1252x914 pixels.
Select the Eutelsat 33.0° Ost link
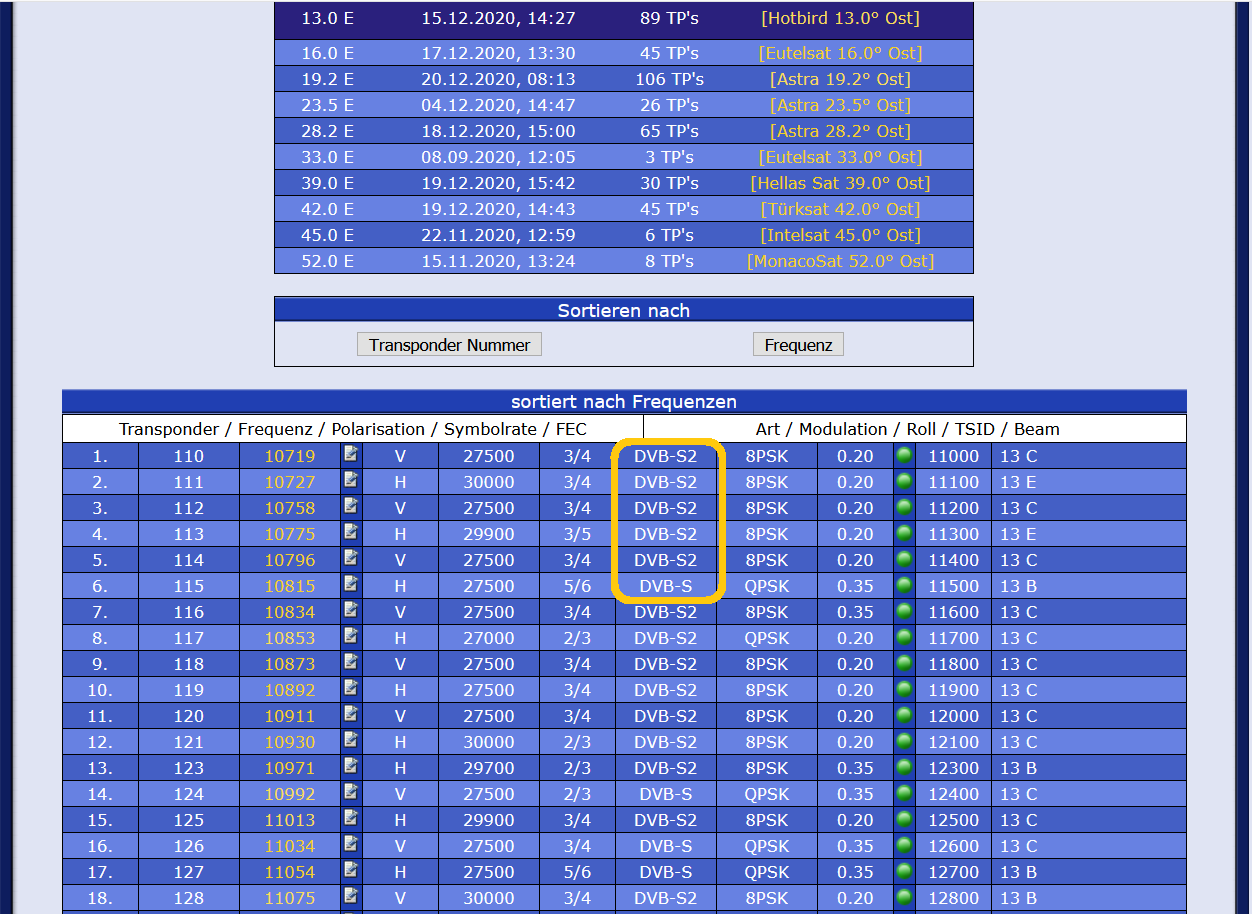click(840, 157)
